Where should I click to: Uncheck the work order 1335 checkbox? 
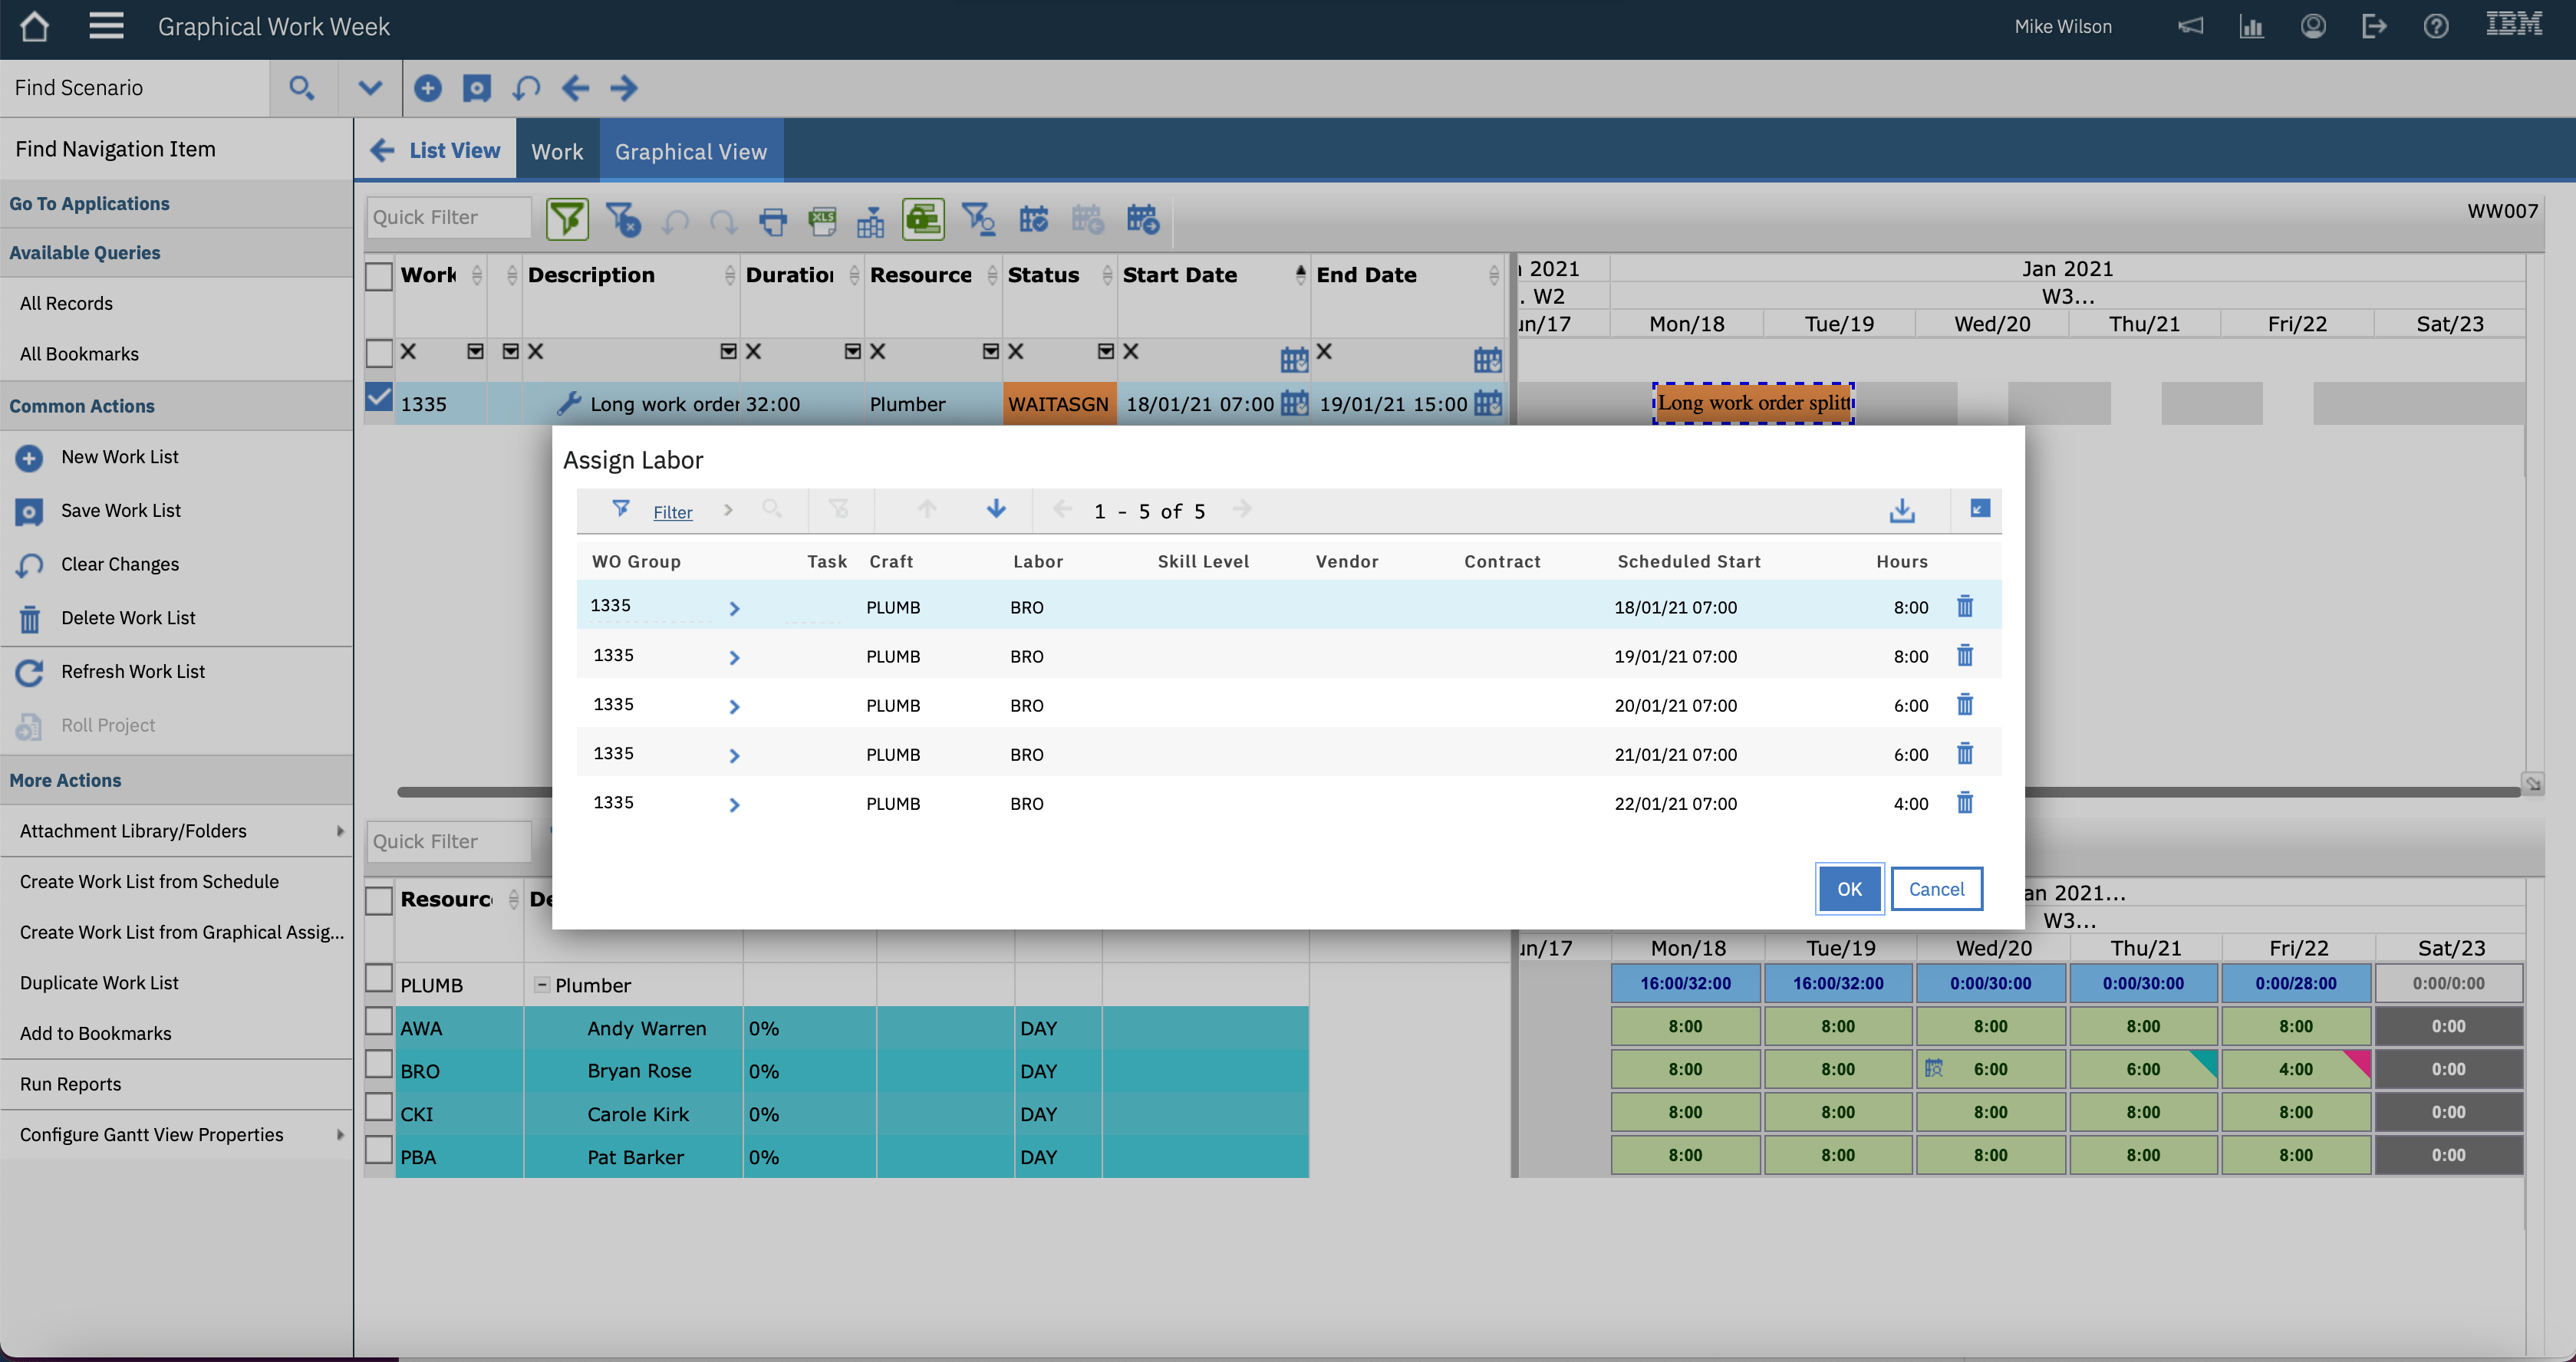point(379,398)
